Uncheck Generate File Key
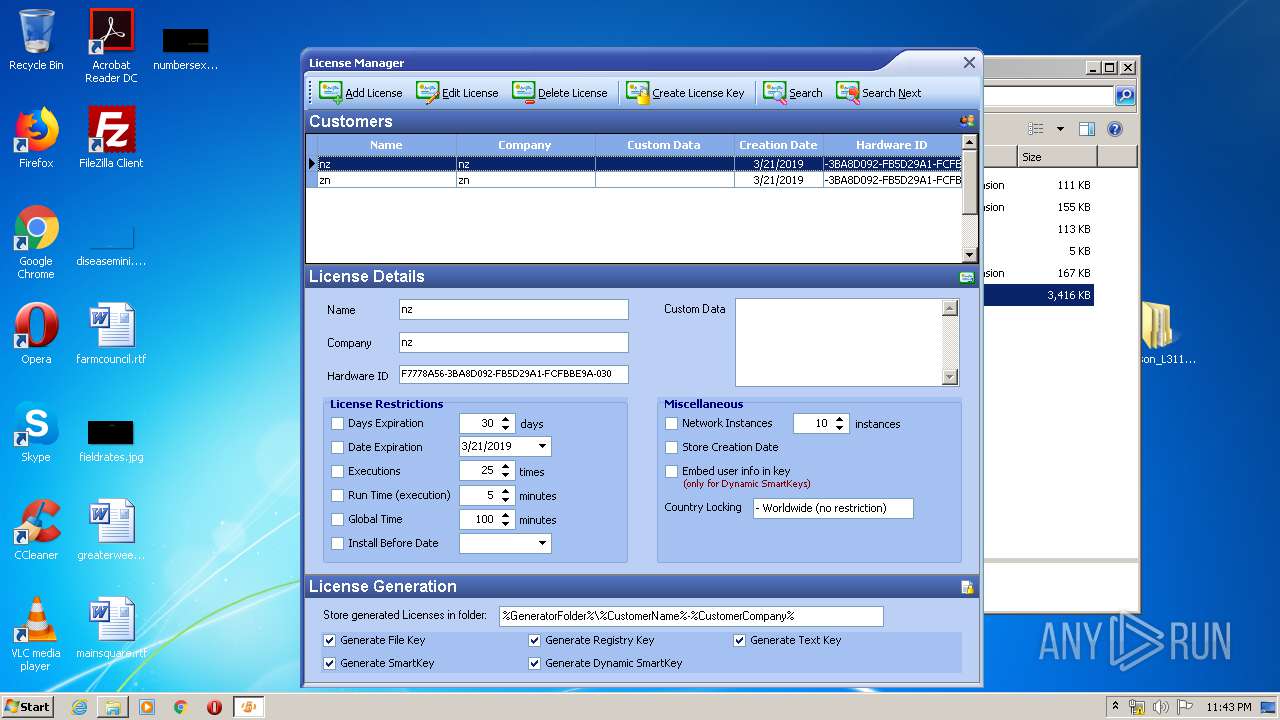Image resolution: width=1280 pixels, height=720 pixels. (x=330, y=641)
